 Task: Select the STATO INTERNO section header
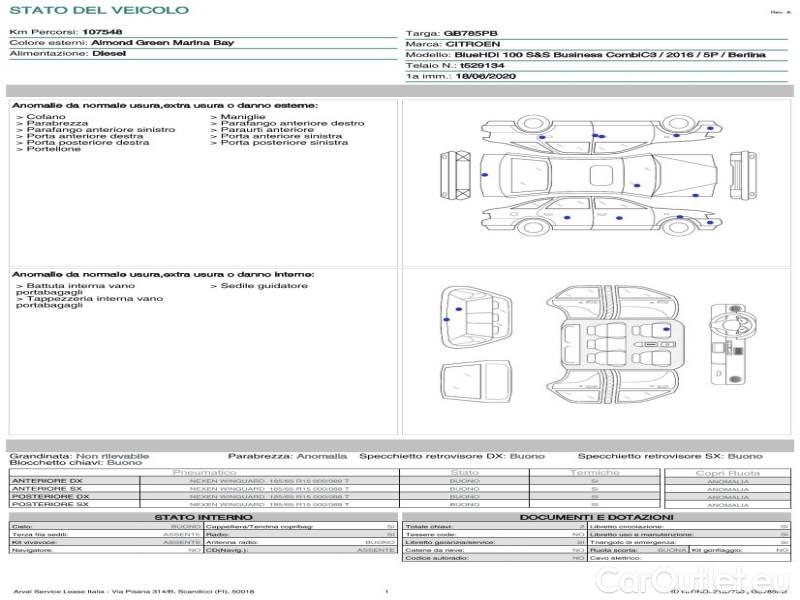tap(204, 517)
